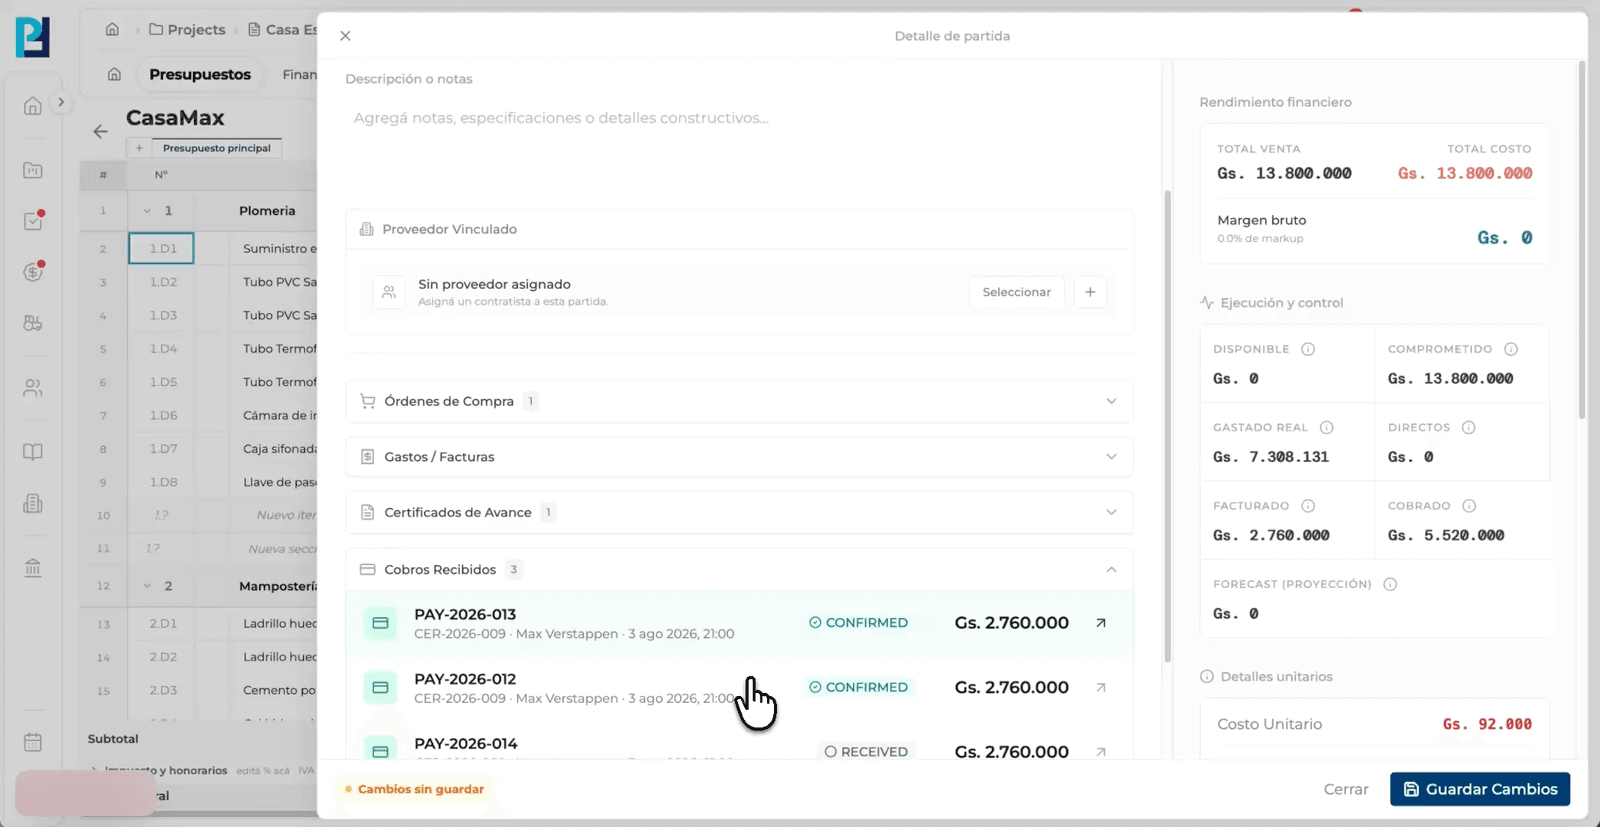Show info for DIRECTOS
Screen dimensions: 1600x827
1469,427
